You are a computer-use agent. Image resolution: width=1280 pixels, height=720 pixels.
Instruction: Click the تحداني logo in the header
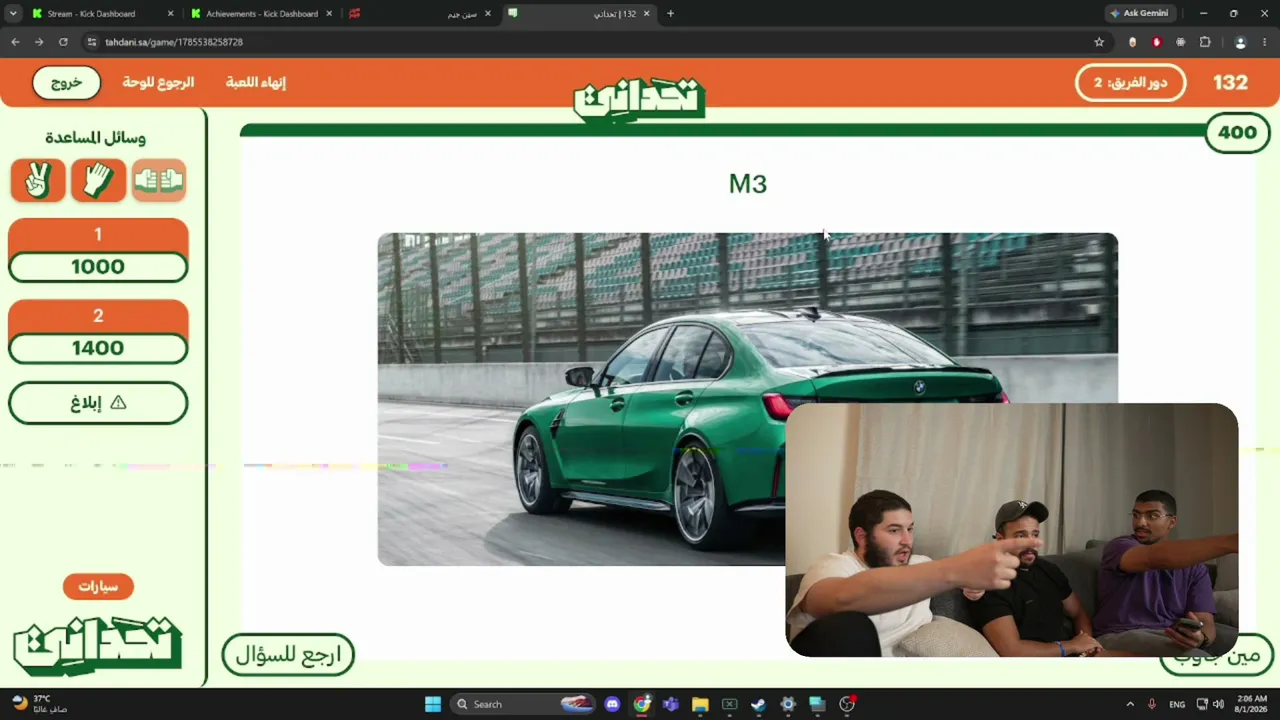coord(639,100)
